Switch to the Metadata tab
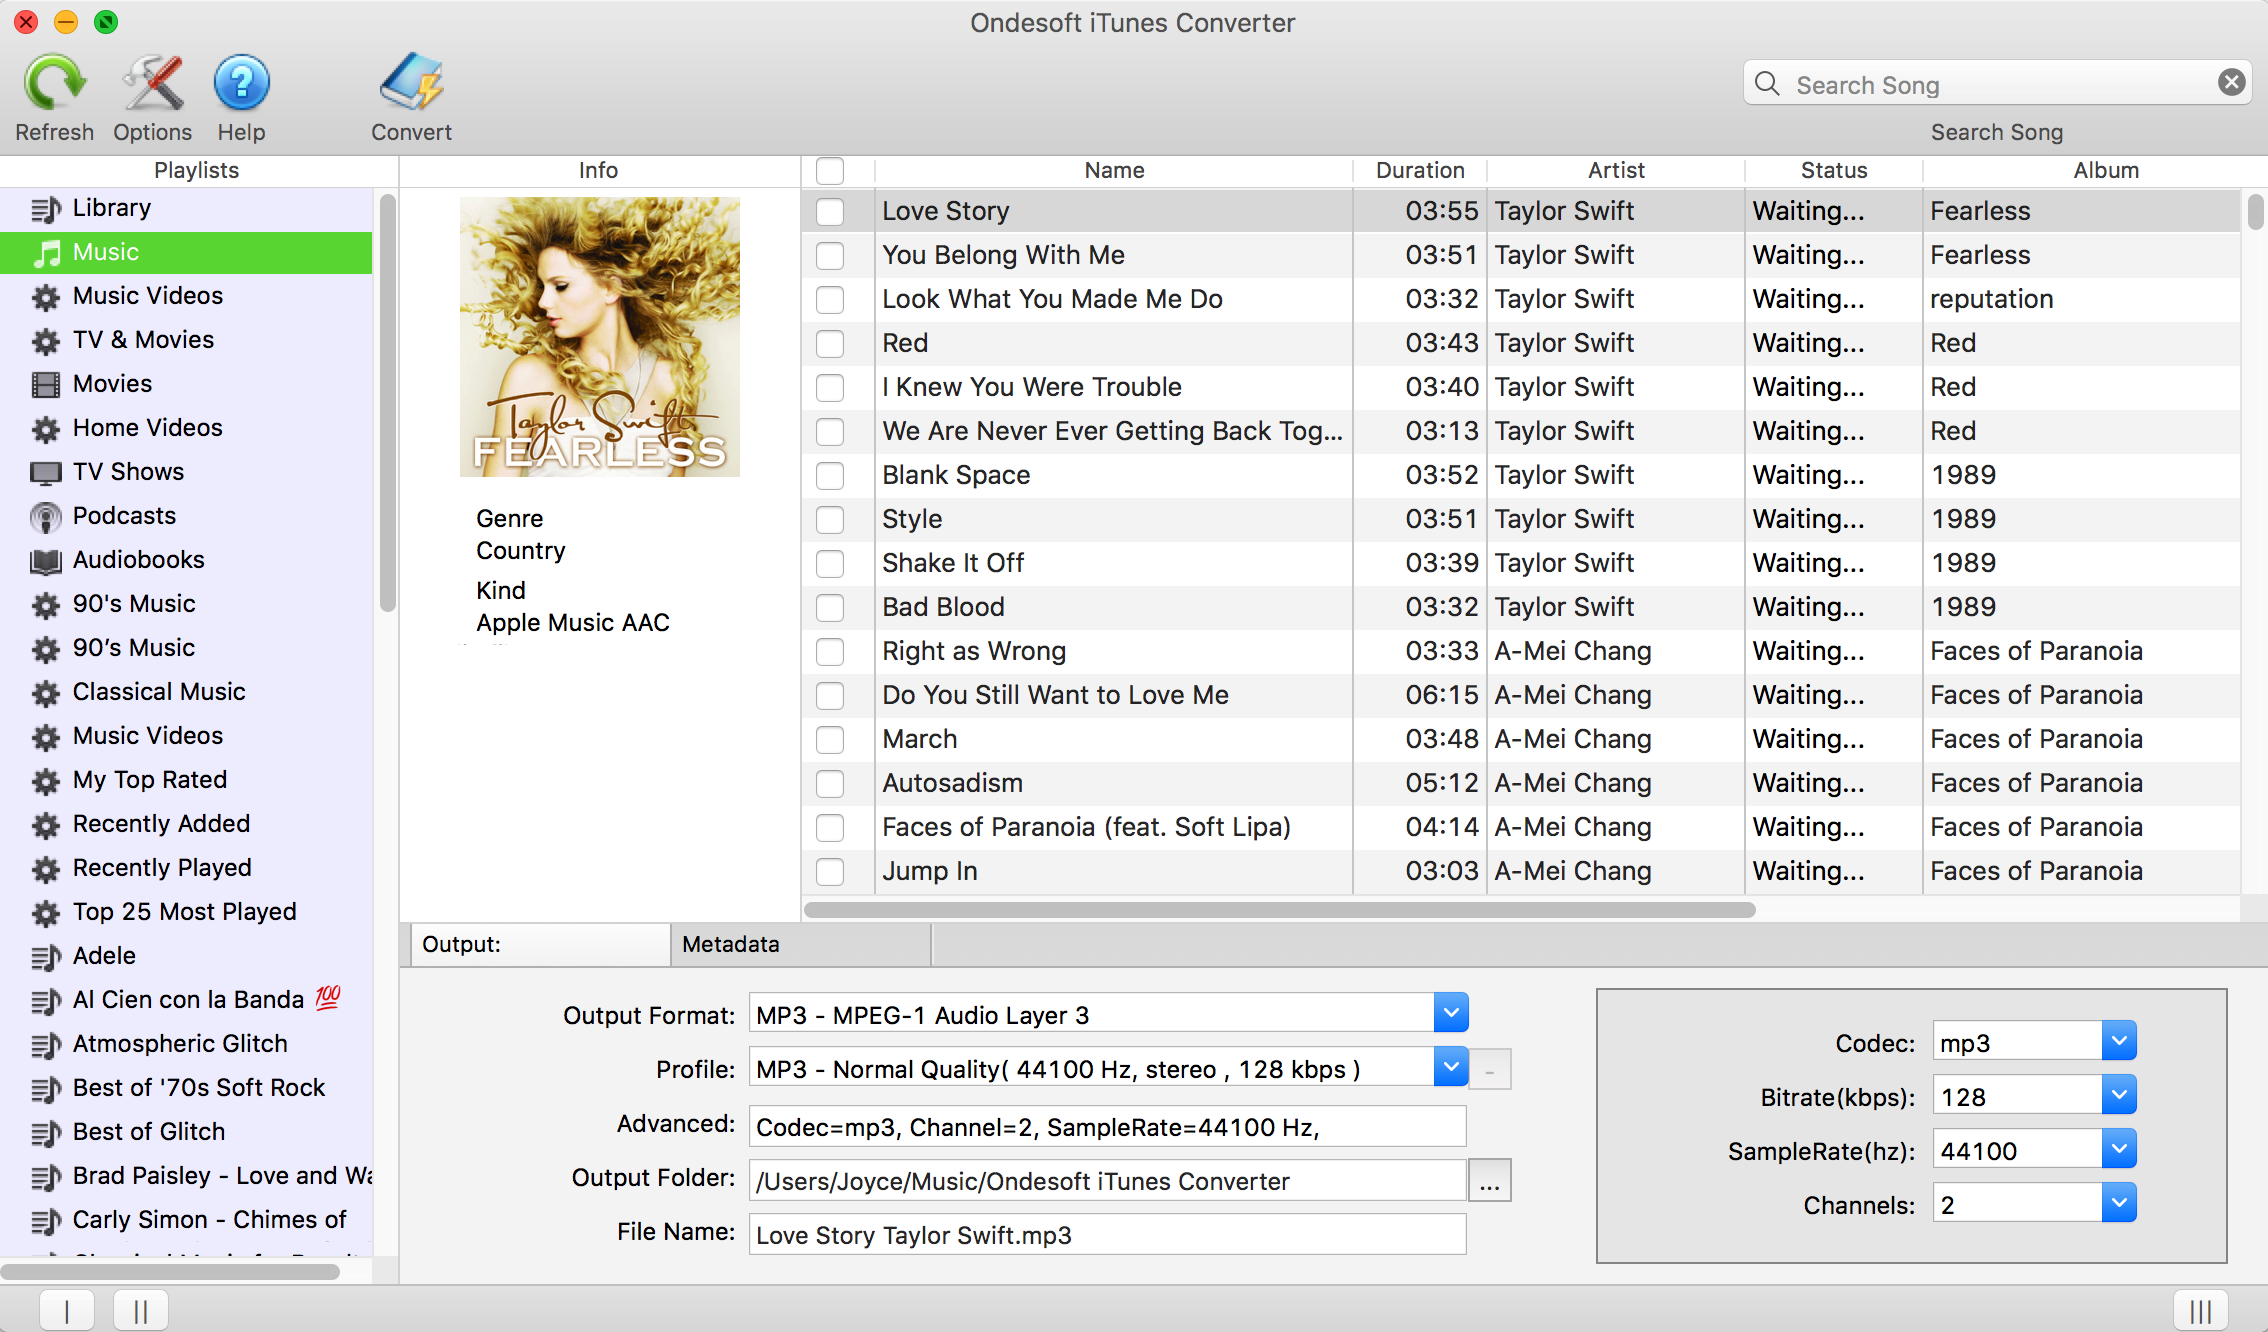 point(731,944)
